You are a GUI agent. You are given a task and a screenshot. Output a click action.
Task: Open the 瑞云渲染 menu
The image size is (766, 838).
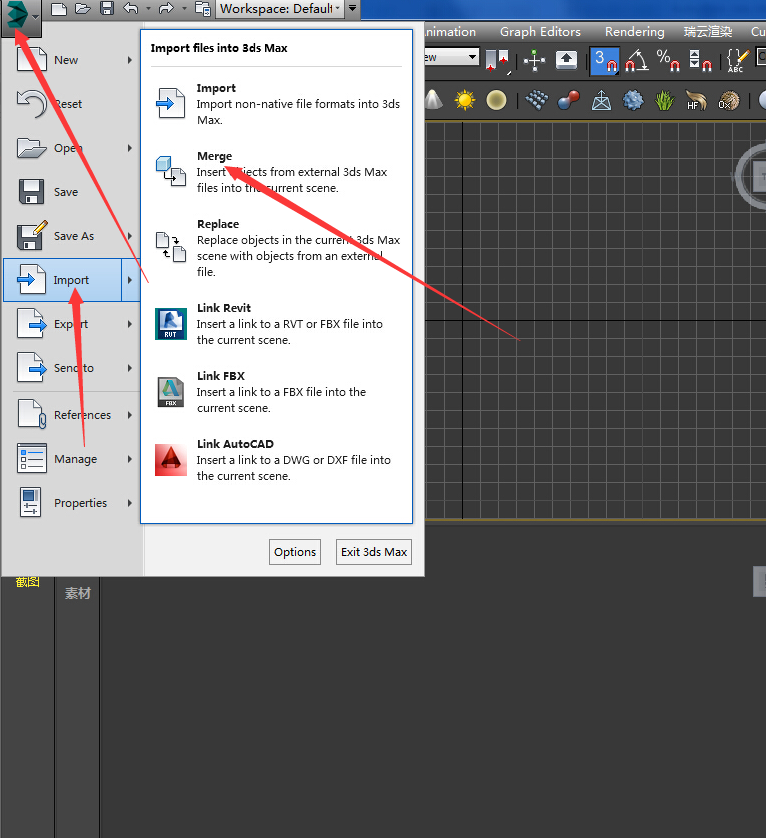click(x=708, y=32)
